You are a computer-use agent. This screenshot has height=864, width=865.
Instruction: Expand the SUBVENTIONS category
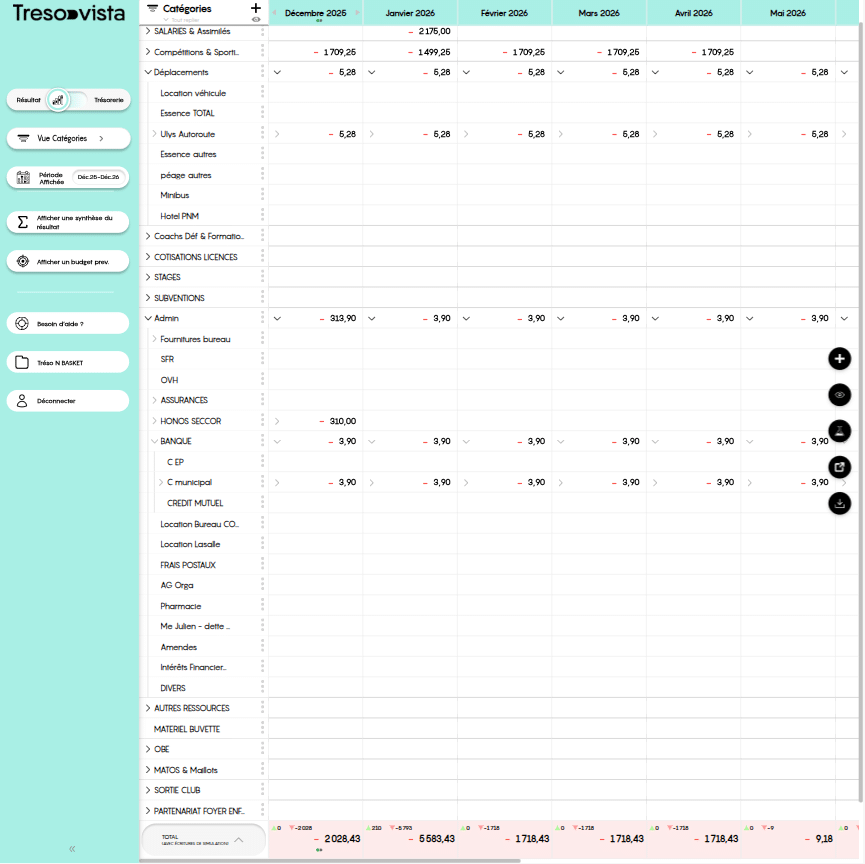148,298
